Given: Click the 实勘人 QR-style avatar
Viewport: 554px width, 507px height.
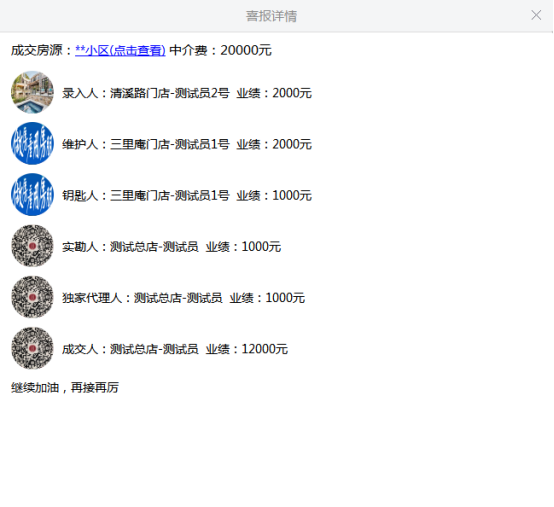Looking at the screenshot, I should [33, 246].
